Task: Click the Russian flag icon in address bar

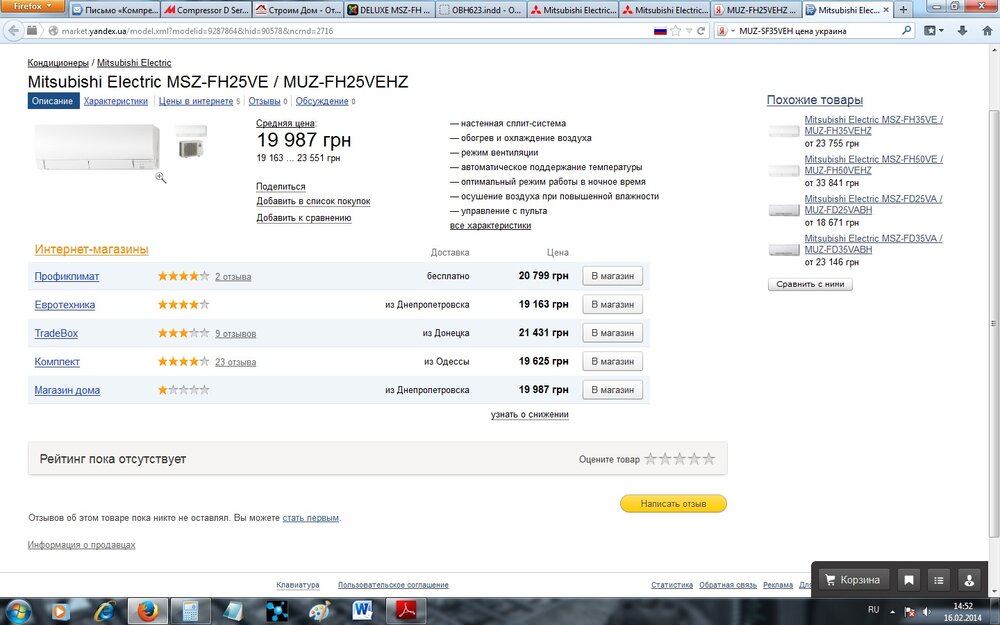Action: [660, 31]
